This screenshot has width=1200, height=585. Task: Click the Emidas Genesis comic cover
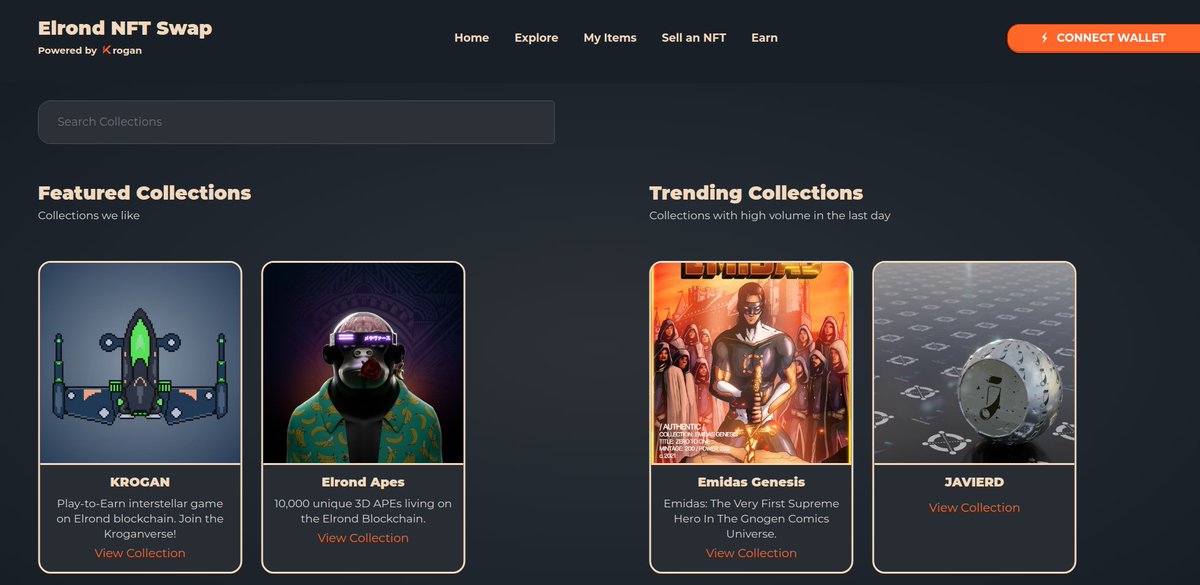(751, 363)
